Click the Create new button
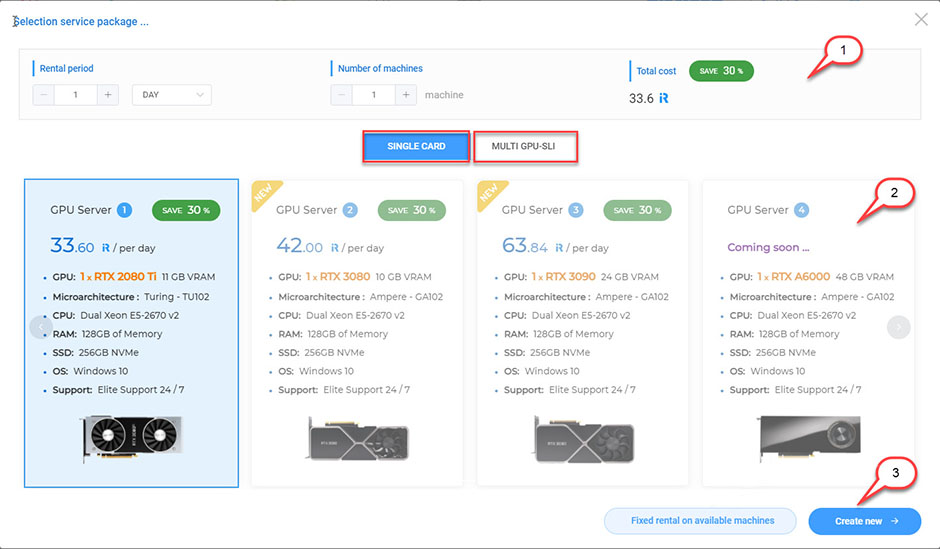 [864, 521]
